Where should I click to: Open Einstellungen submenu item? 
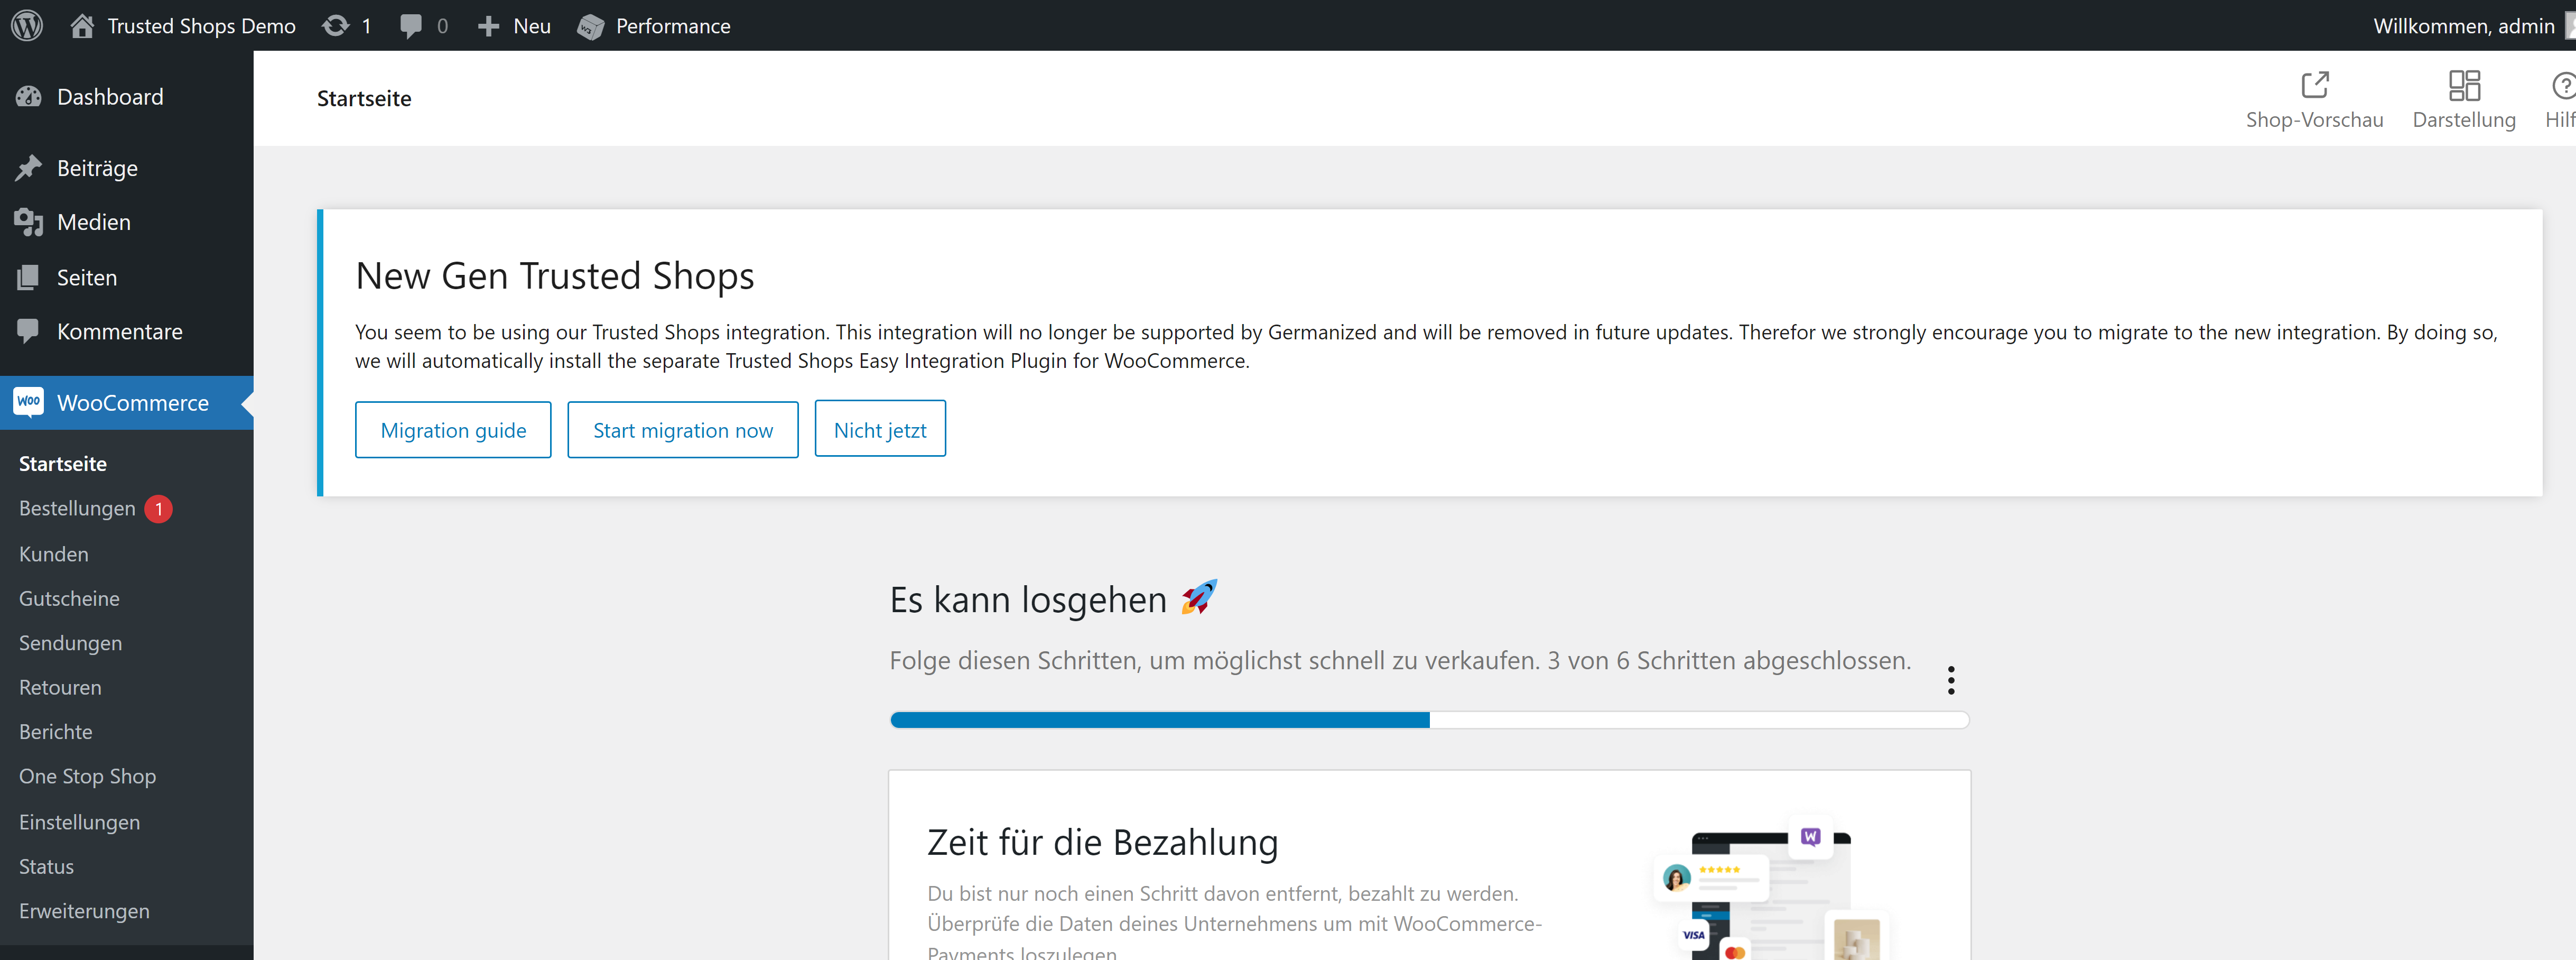coord(79,822)
